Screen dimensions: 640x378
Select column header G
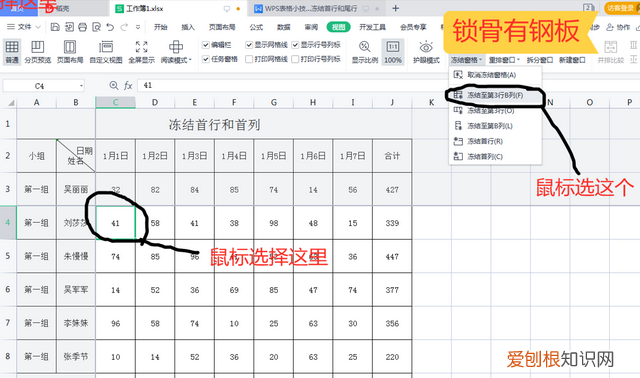(x=273, y=102)
